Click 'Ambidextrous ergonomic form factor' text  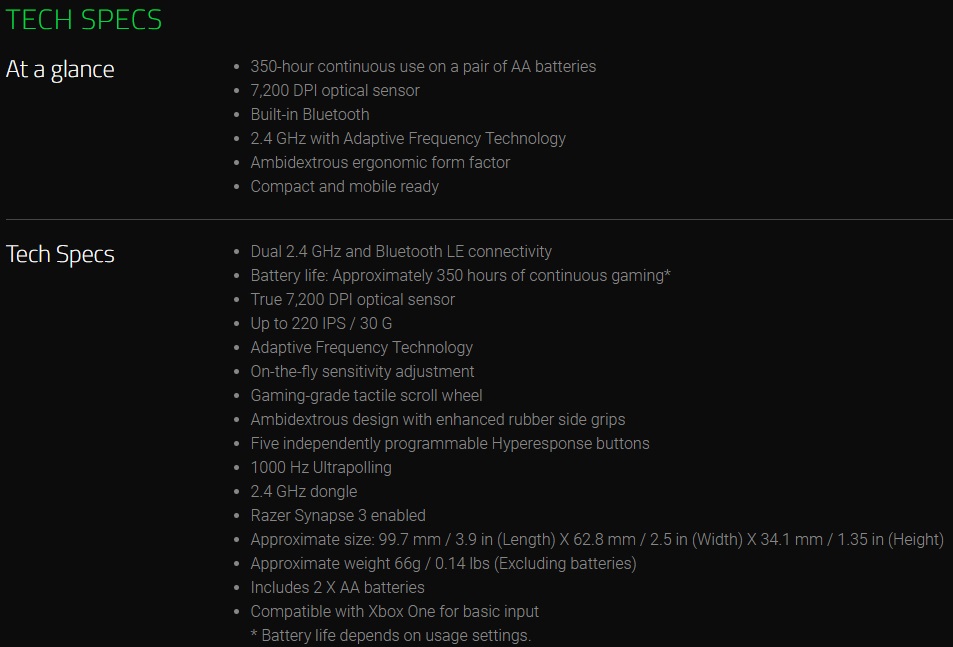tap(380, 162)
